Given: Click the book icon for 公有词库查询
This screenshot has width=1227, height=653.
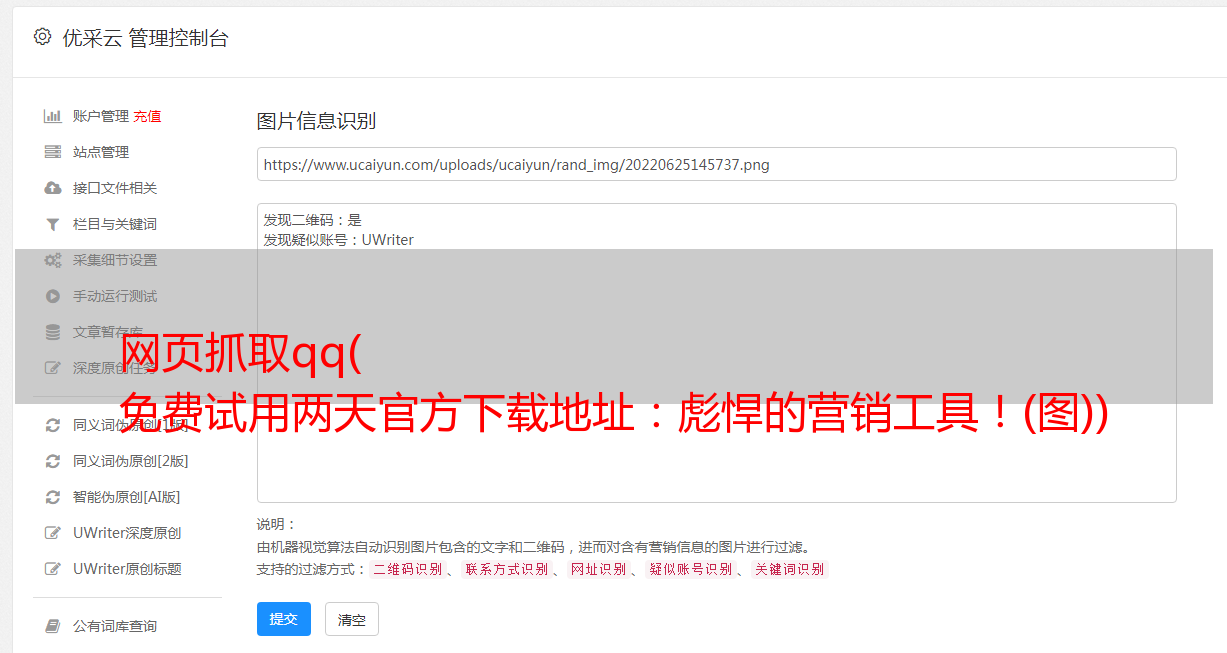Looking at the screenshot, I should pos(53,626).
